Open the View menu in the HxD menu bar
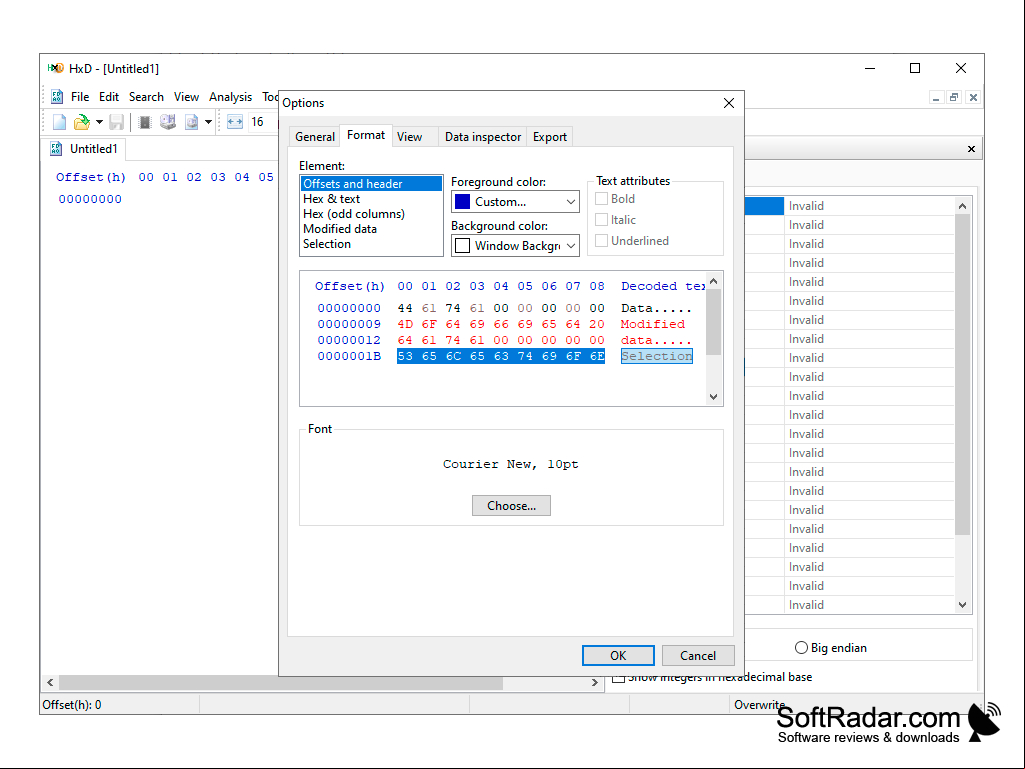 click(x=186, y=97)
